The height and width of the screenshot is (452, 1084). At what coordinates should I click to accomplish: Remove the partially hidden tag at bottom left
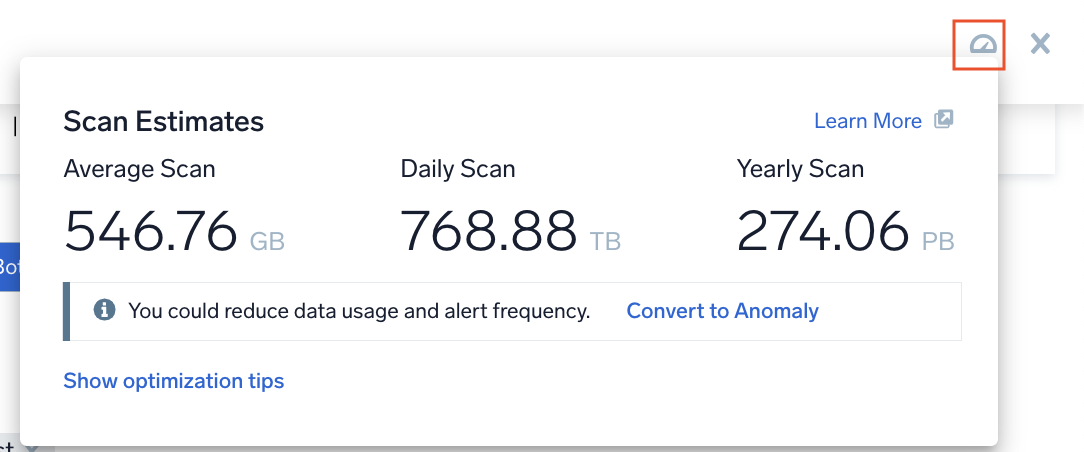click(30, 447)
